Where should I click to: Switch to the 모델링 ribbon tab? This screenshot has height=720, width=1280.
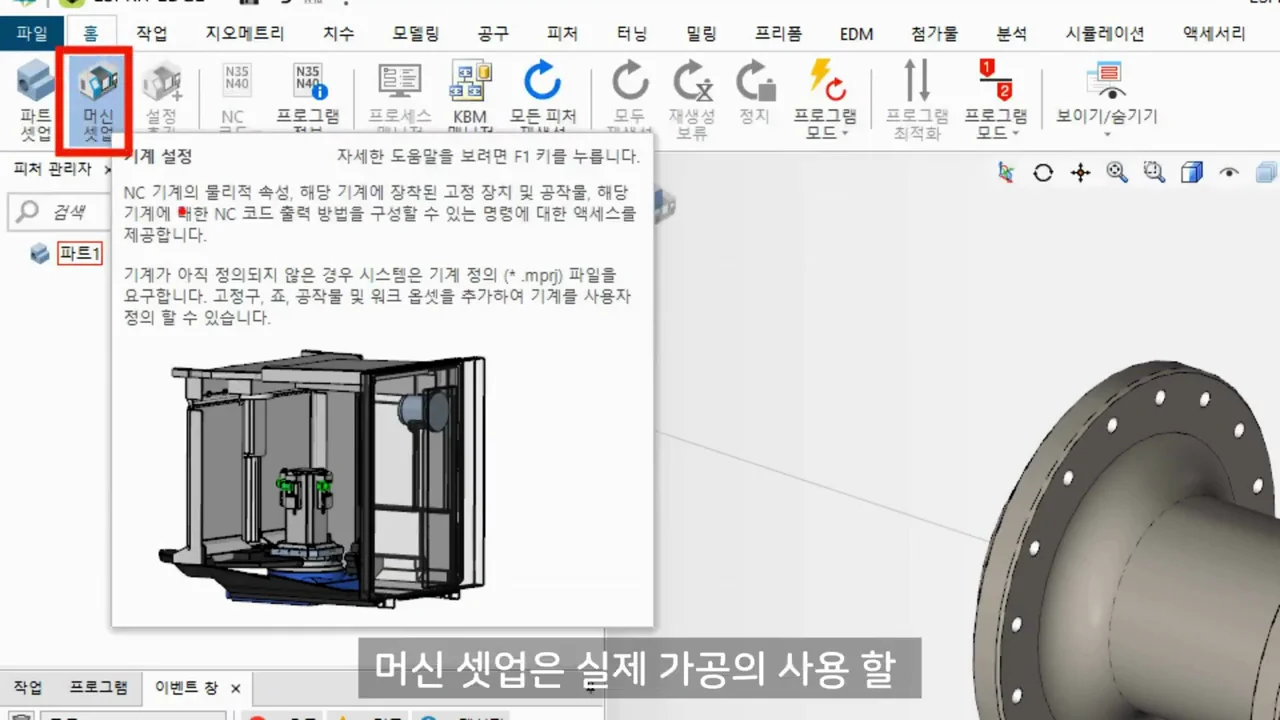pyautogui.click(x=416, y=33)
